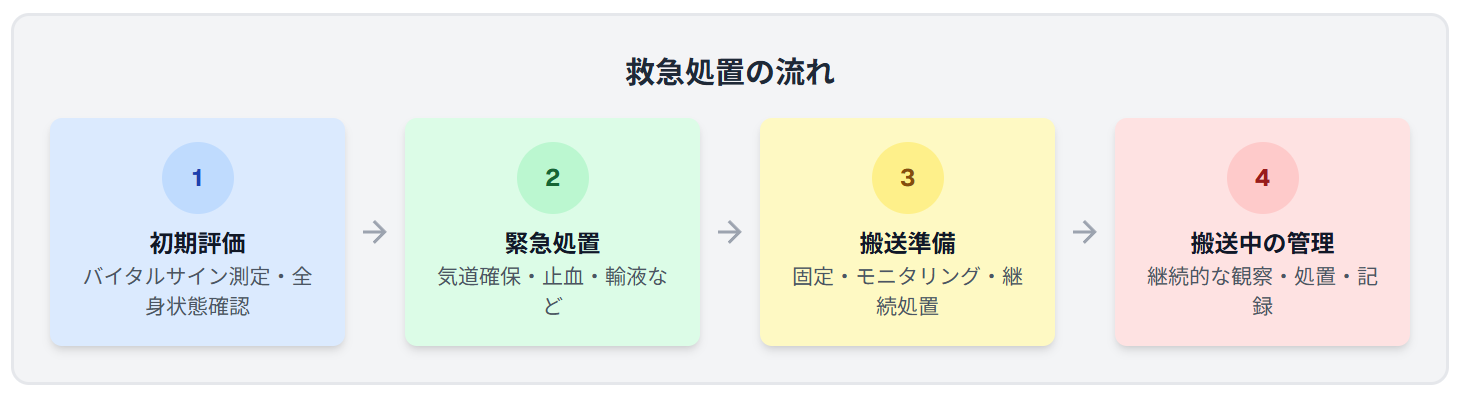The height and width of the screenshot is (396, 1460).
Task: Click the 救急処置の流れ title
Action: [x=730, y=73]
